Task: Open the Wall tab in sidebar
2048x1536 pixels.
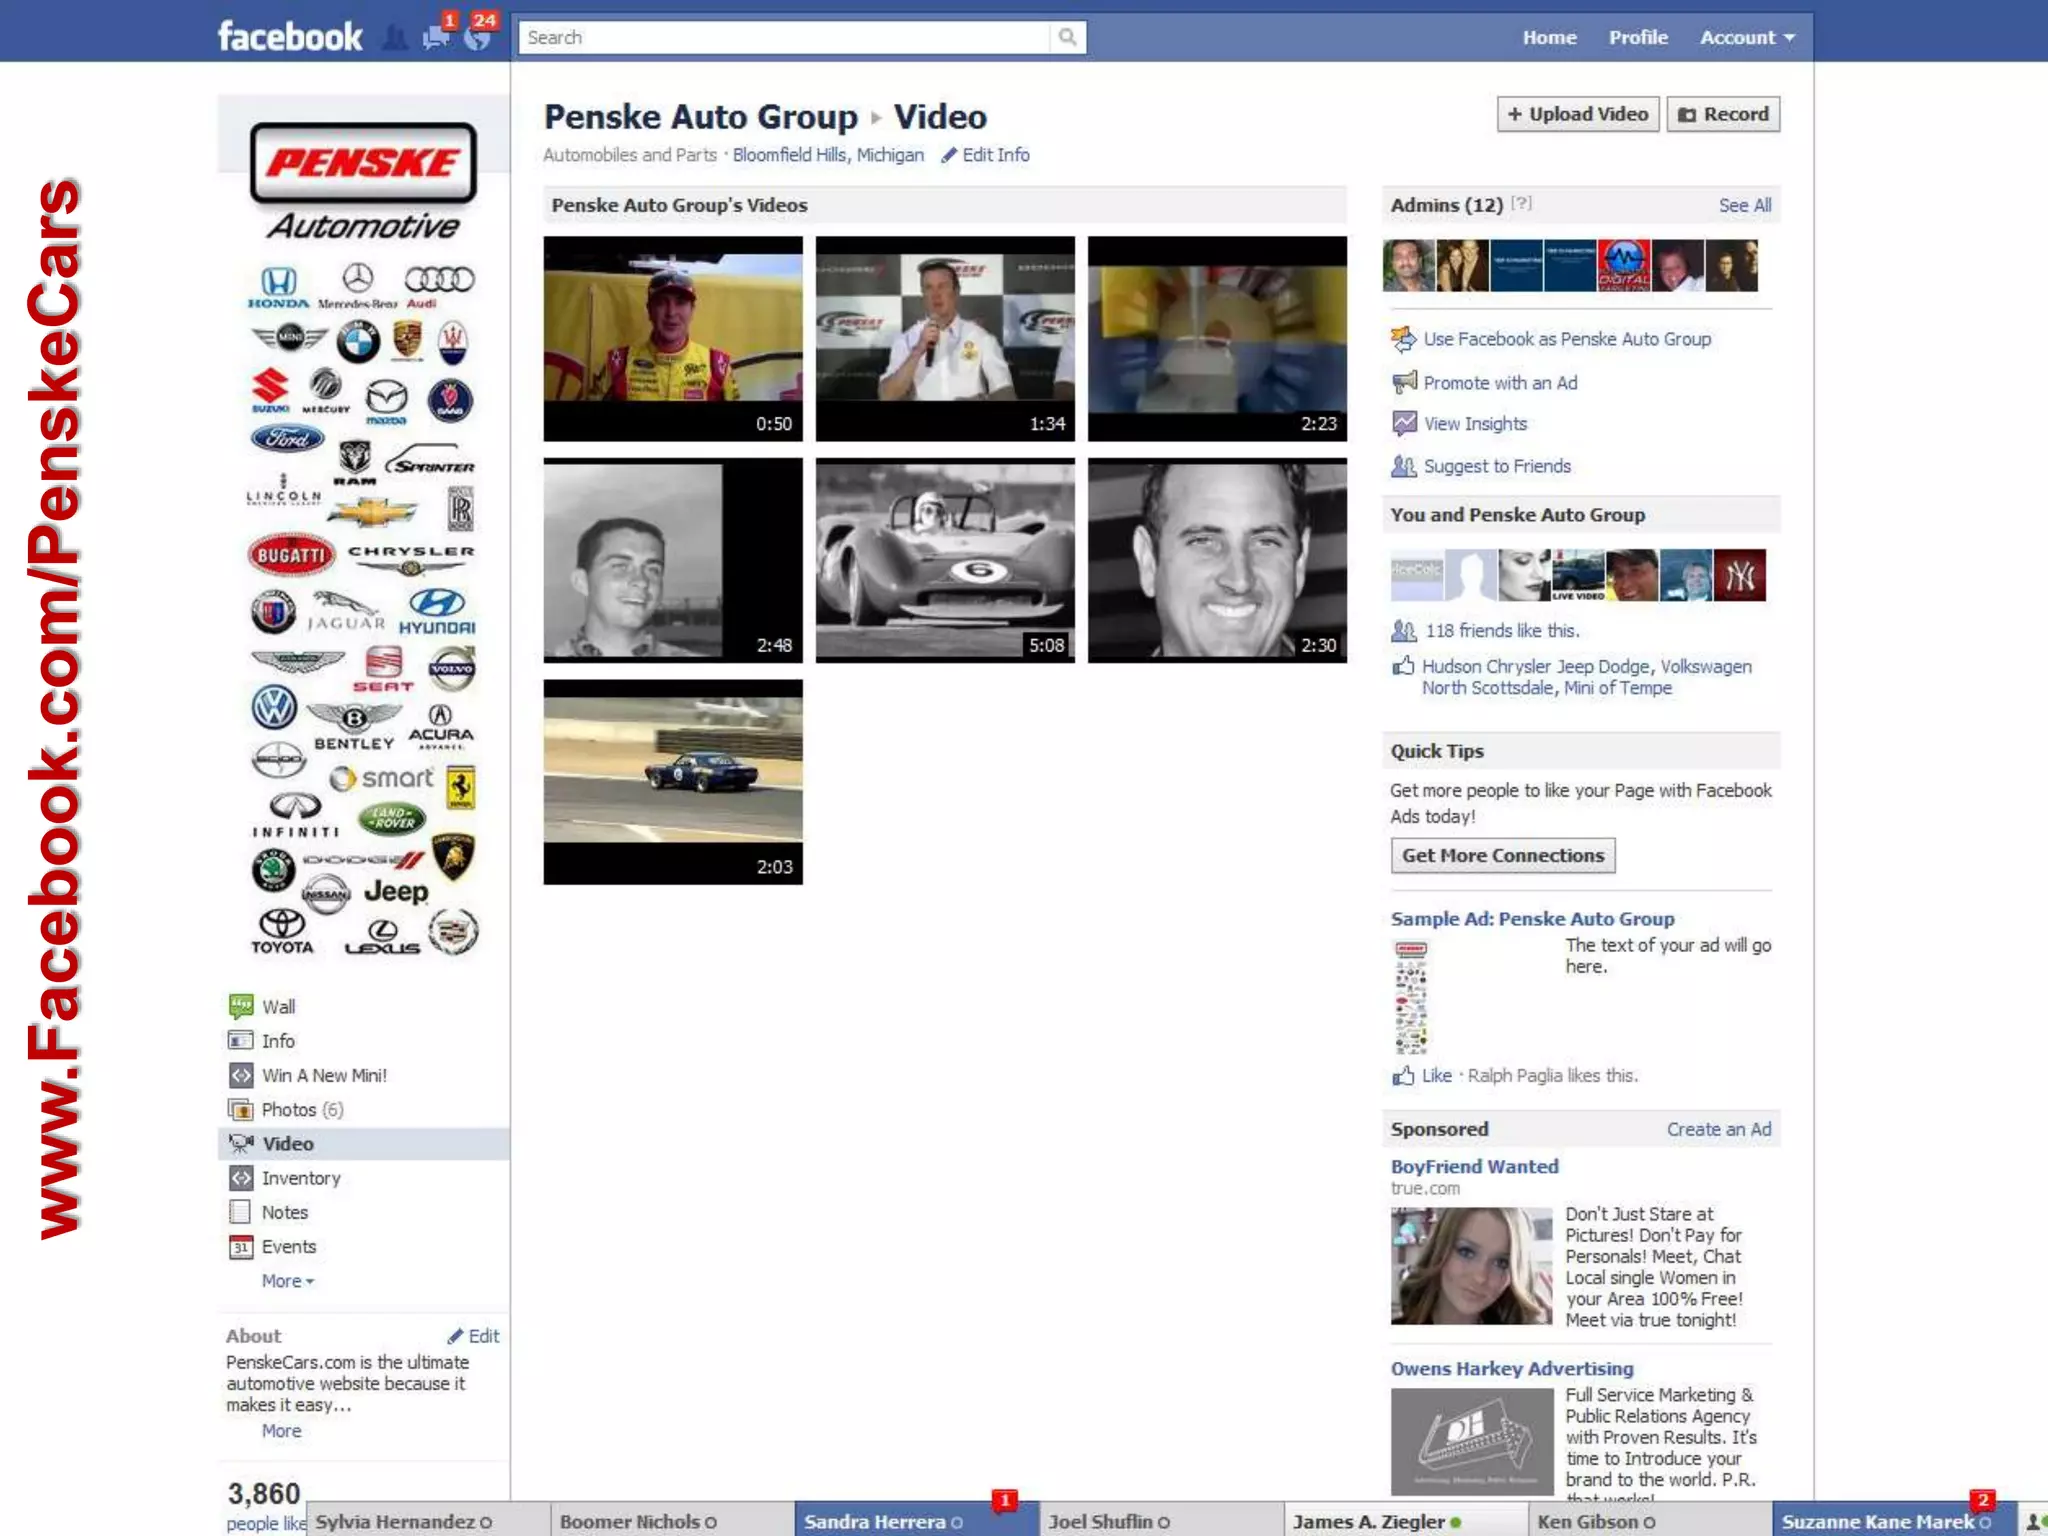Action: tap(277, 1007)
